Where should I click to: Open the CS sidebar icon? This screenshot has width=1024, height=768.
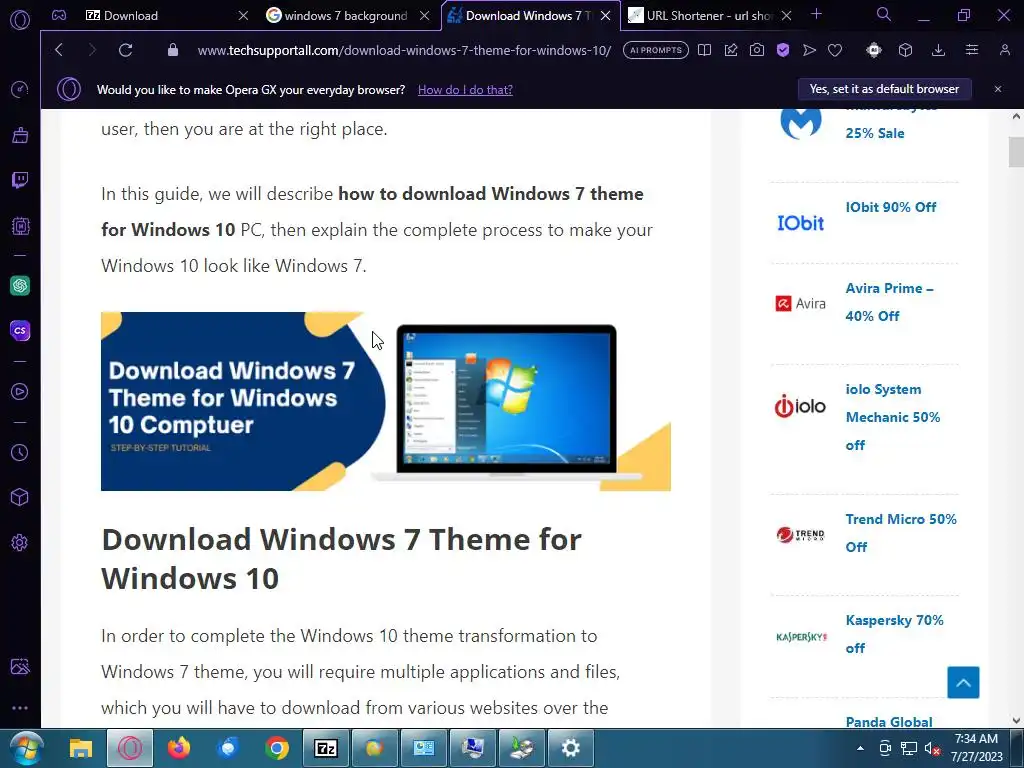20,330
